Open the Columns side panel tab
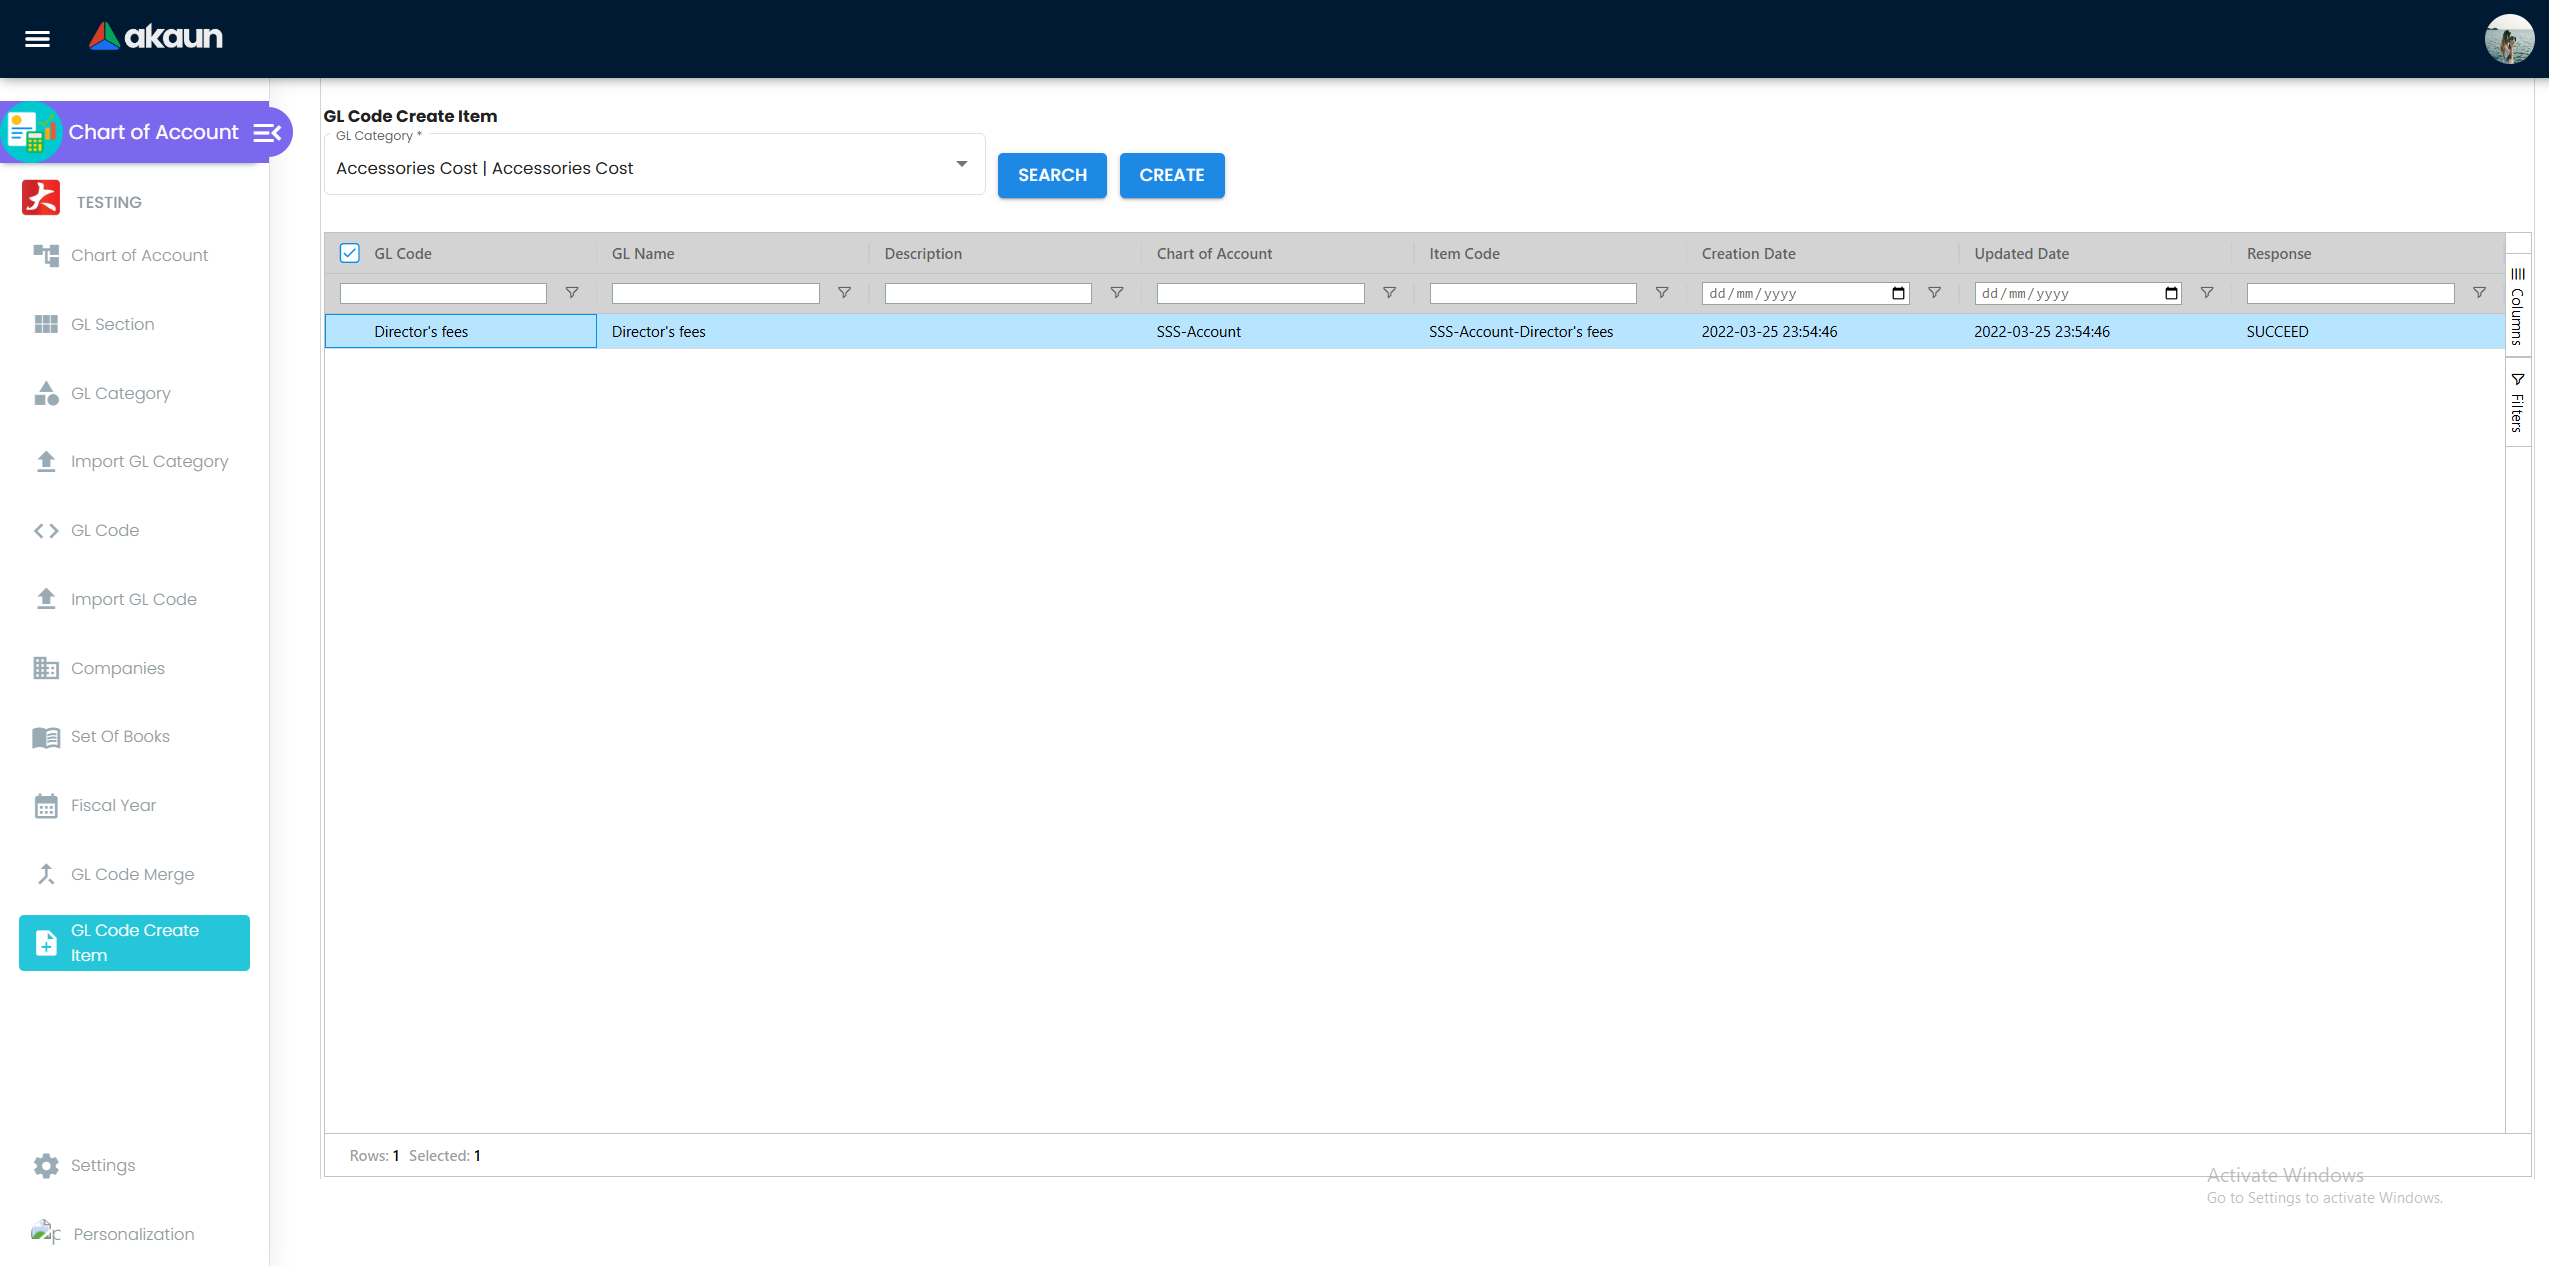Screen dimensions: 2549x1266 (2518, 305)
